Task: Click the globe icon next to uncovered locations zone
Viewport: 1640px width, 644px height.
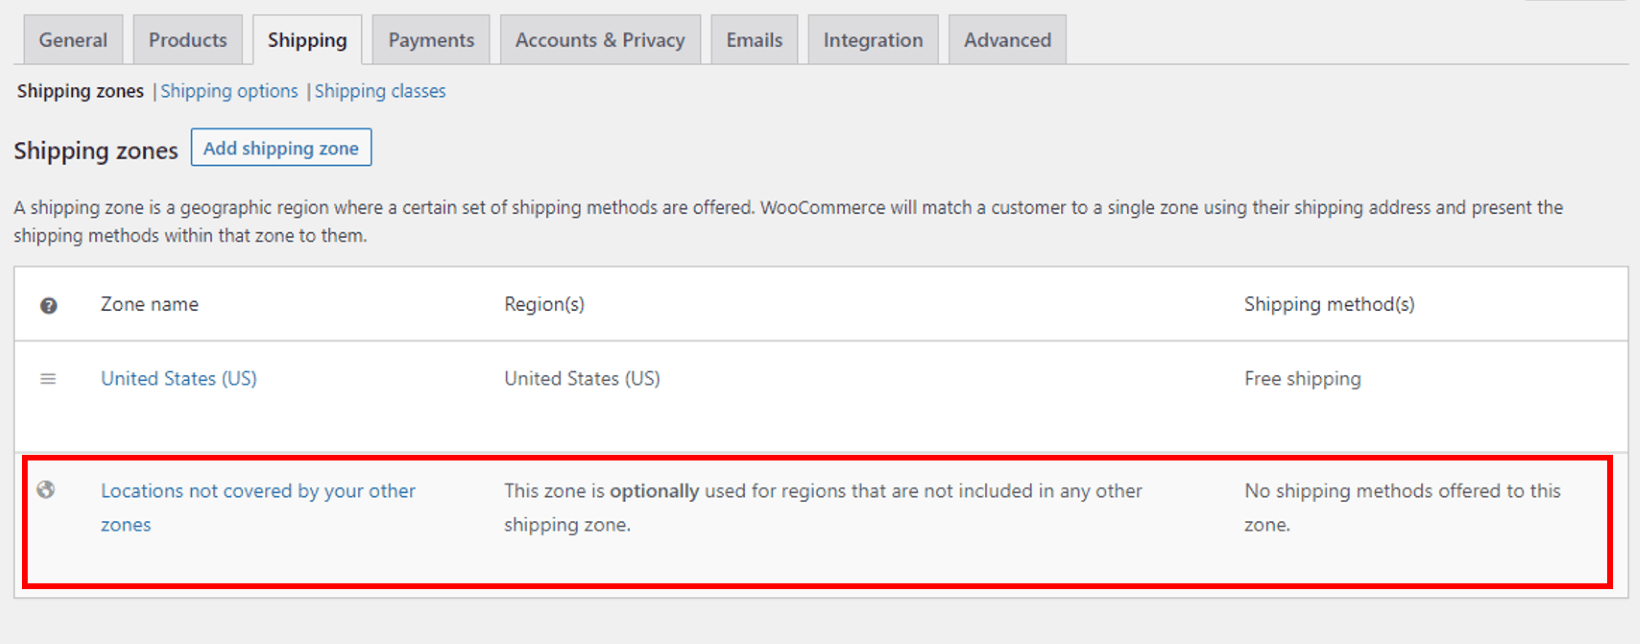Action: (47, 490)
